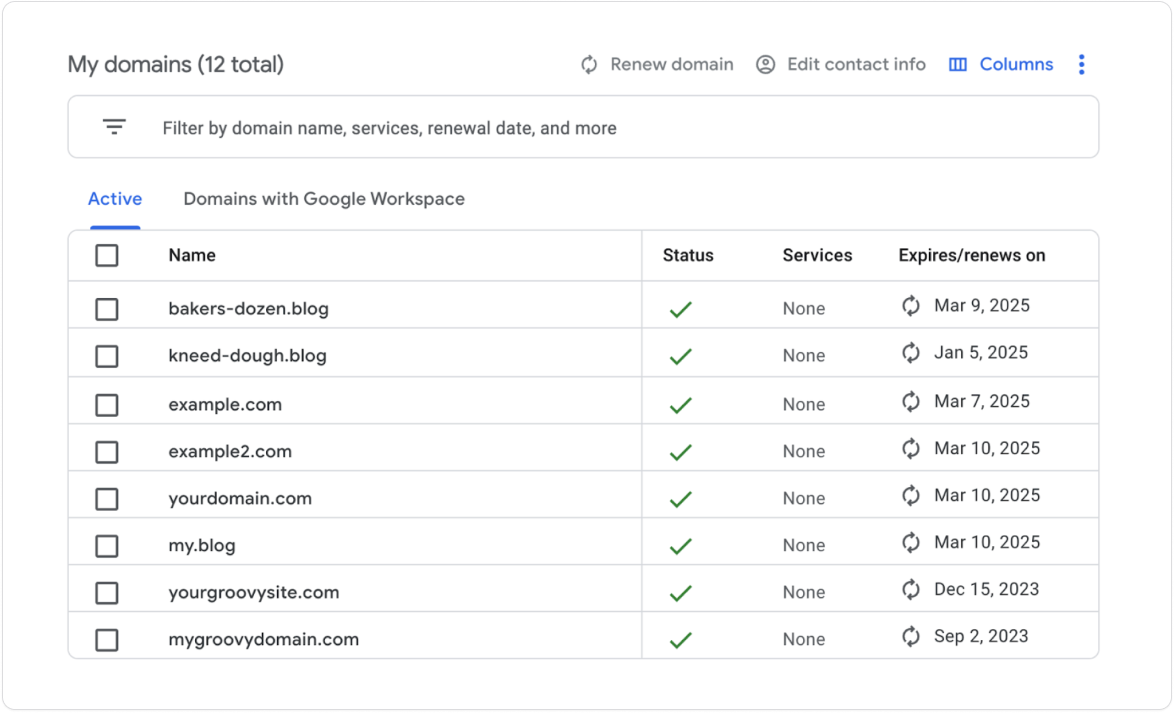The image size is (1174, 713).
Task: Click status checkmark for bakers-dozen.blog
Action: click(681, 309)
